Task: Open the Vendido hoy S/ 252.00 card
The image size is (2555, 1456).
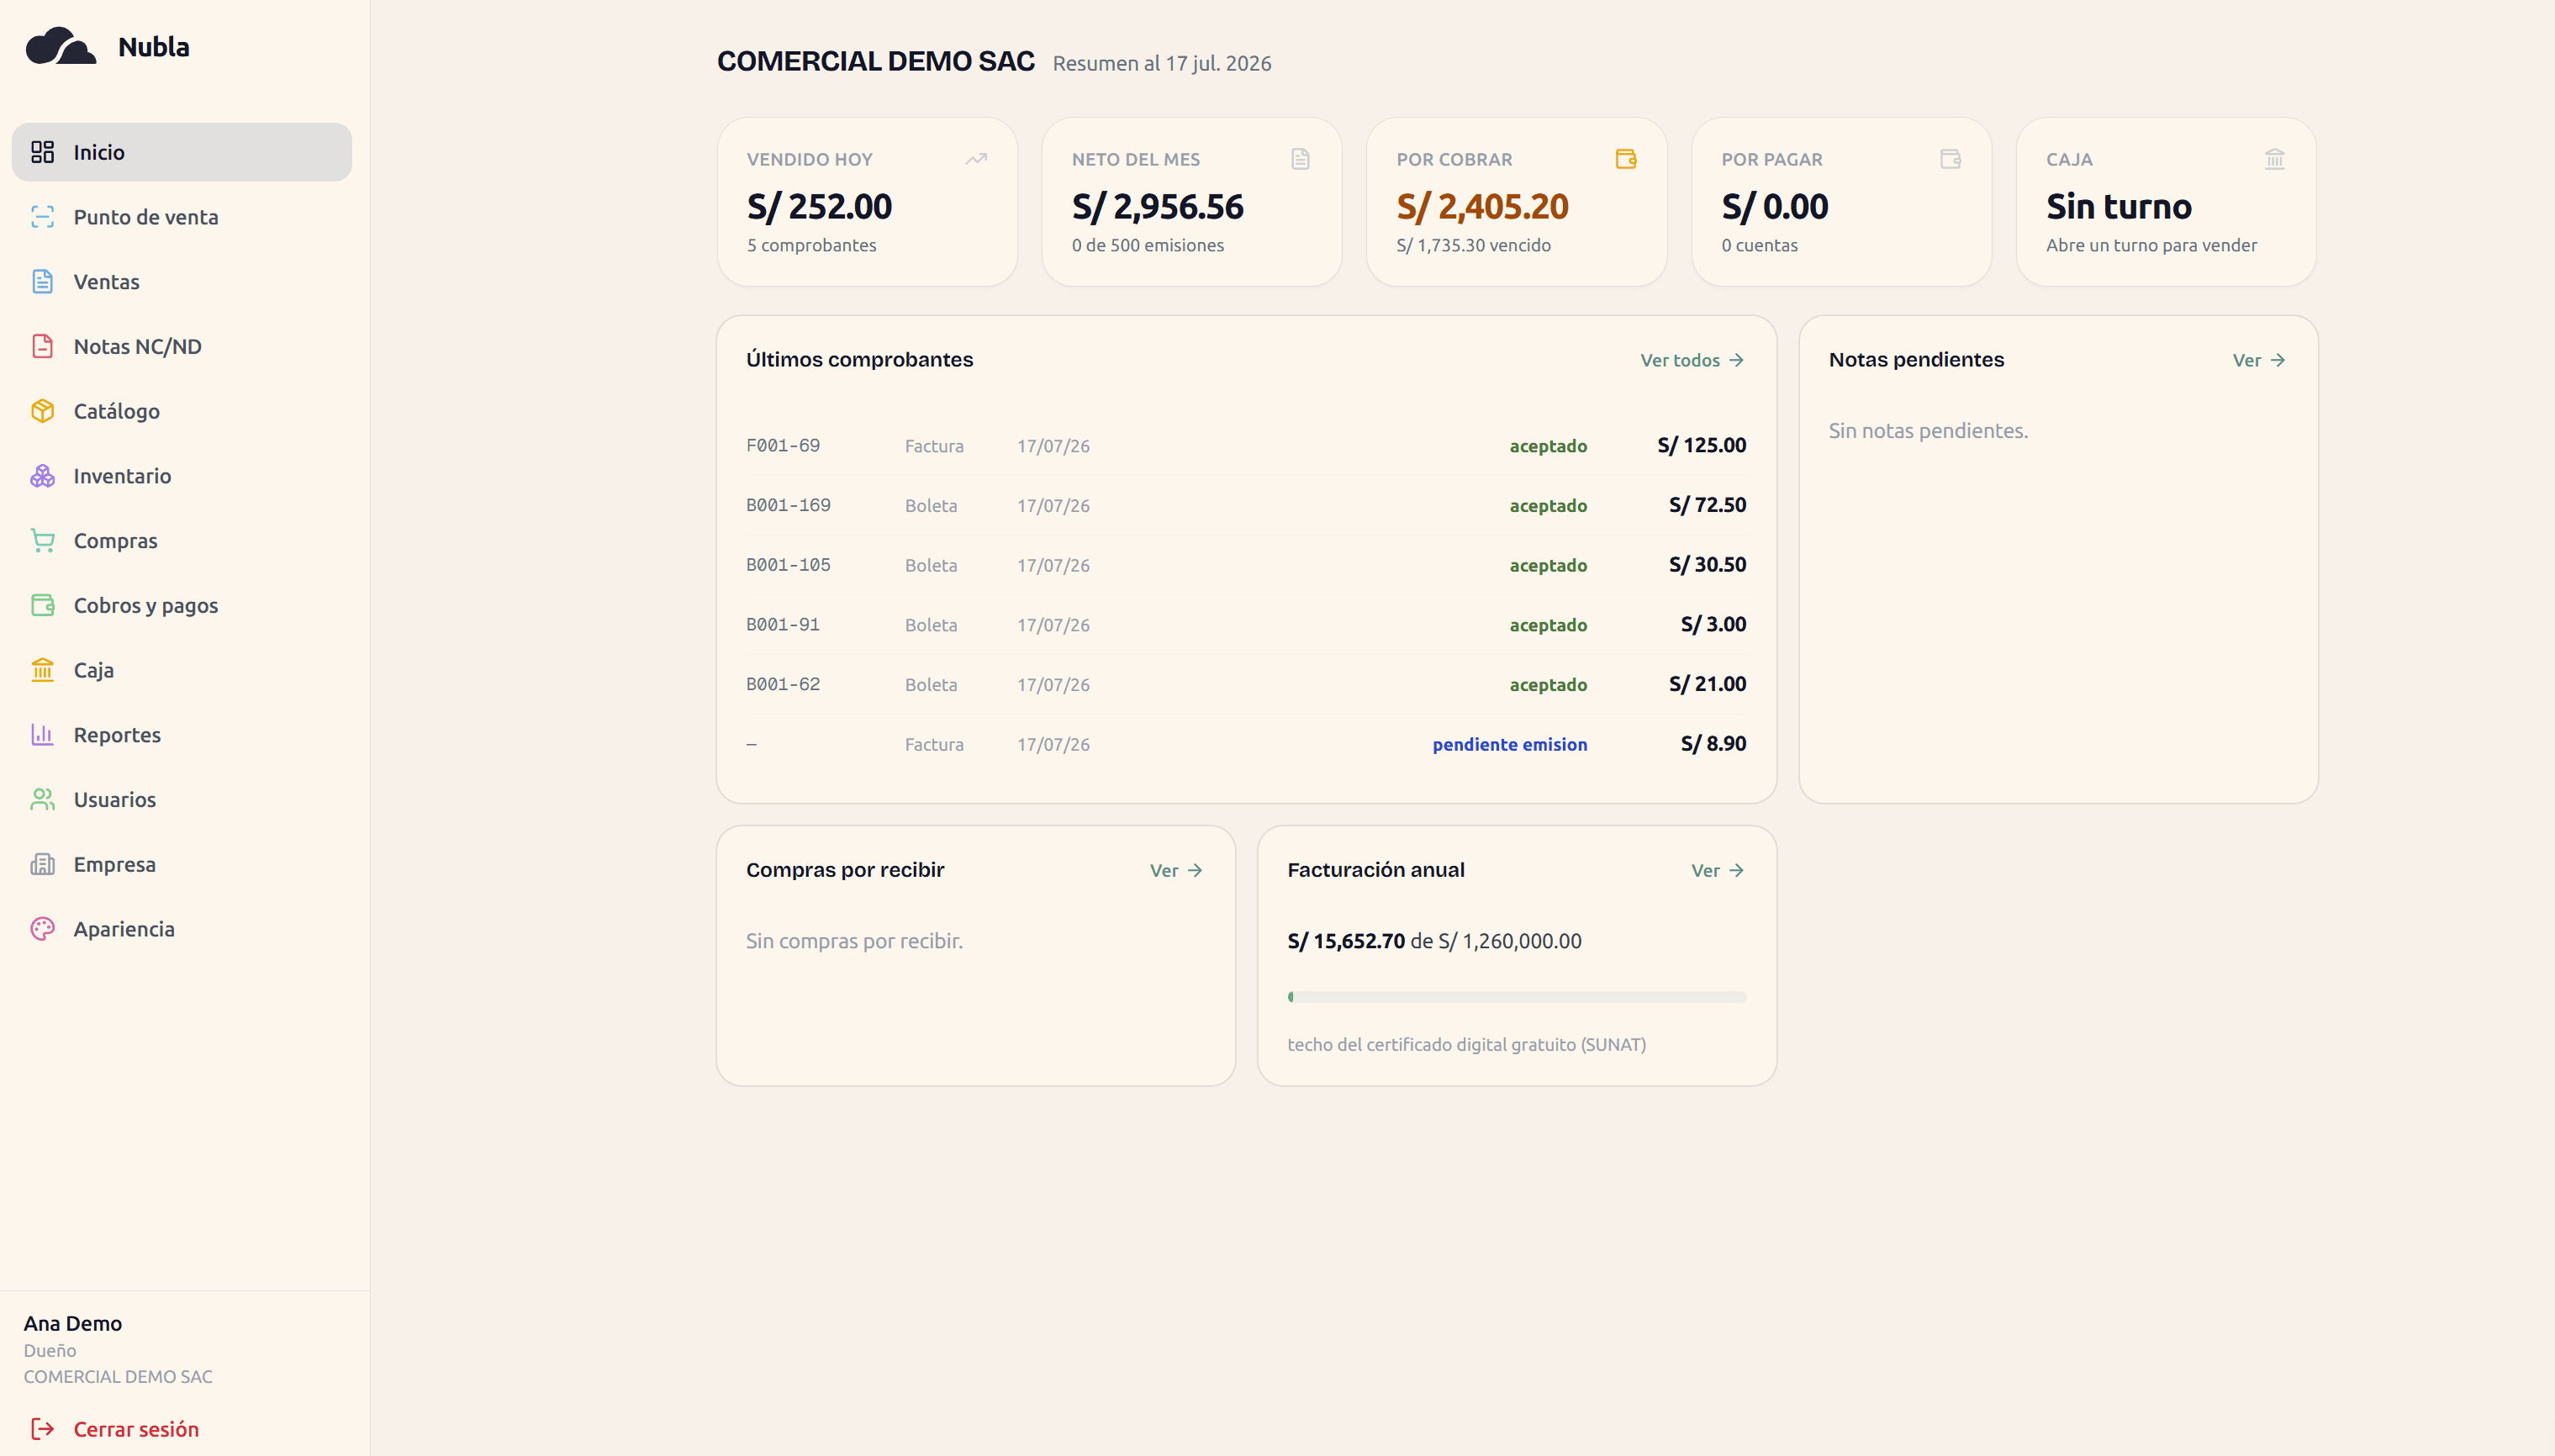Action: pyautogui.click(x=867, y=202)
